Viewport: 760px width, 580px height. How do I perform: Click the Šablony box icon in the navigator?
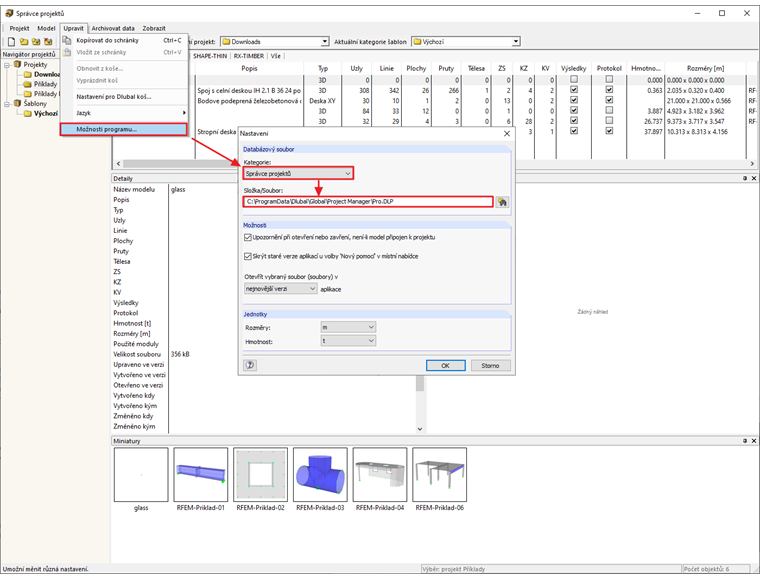[x=17, y=103]
